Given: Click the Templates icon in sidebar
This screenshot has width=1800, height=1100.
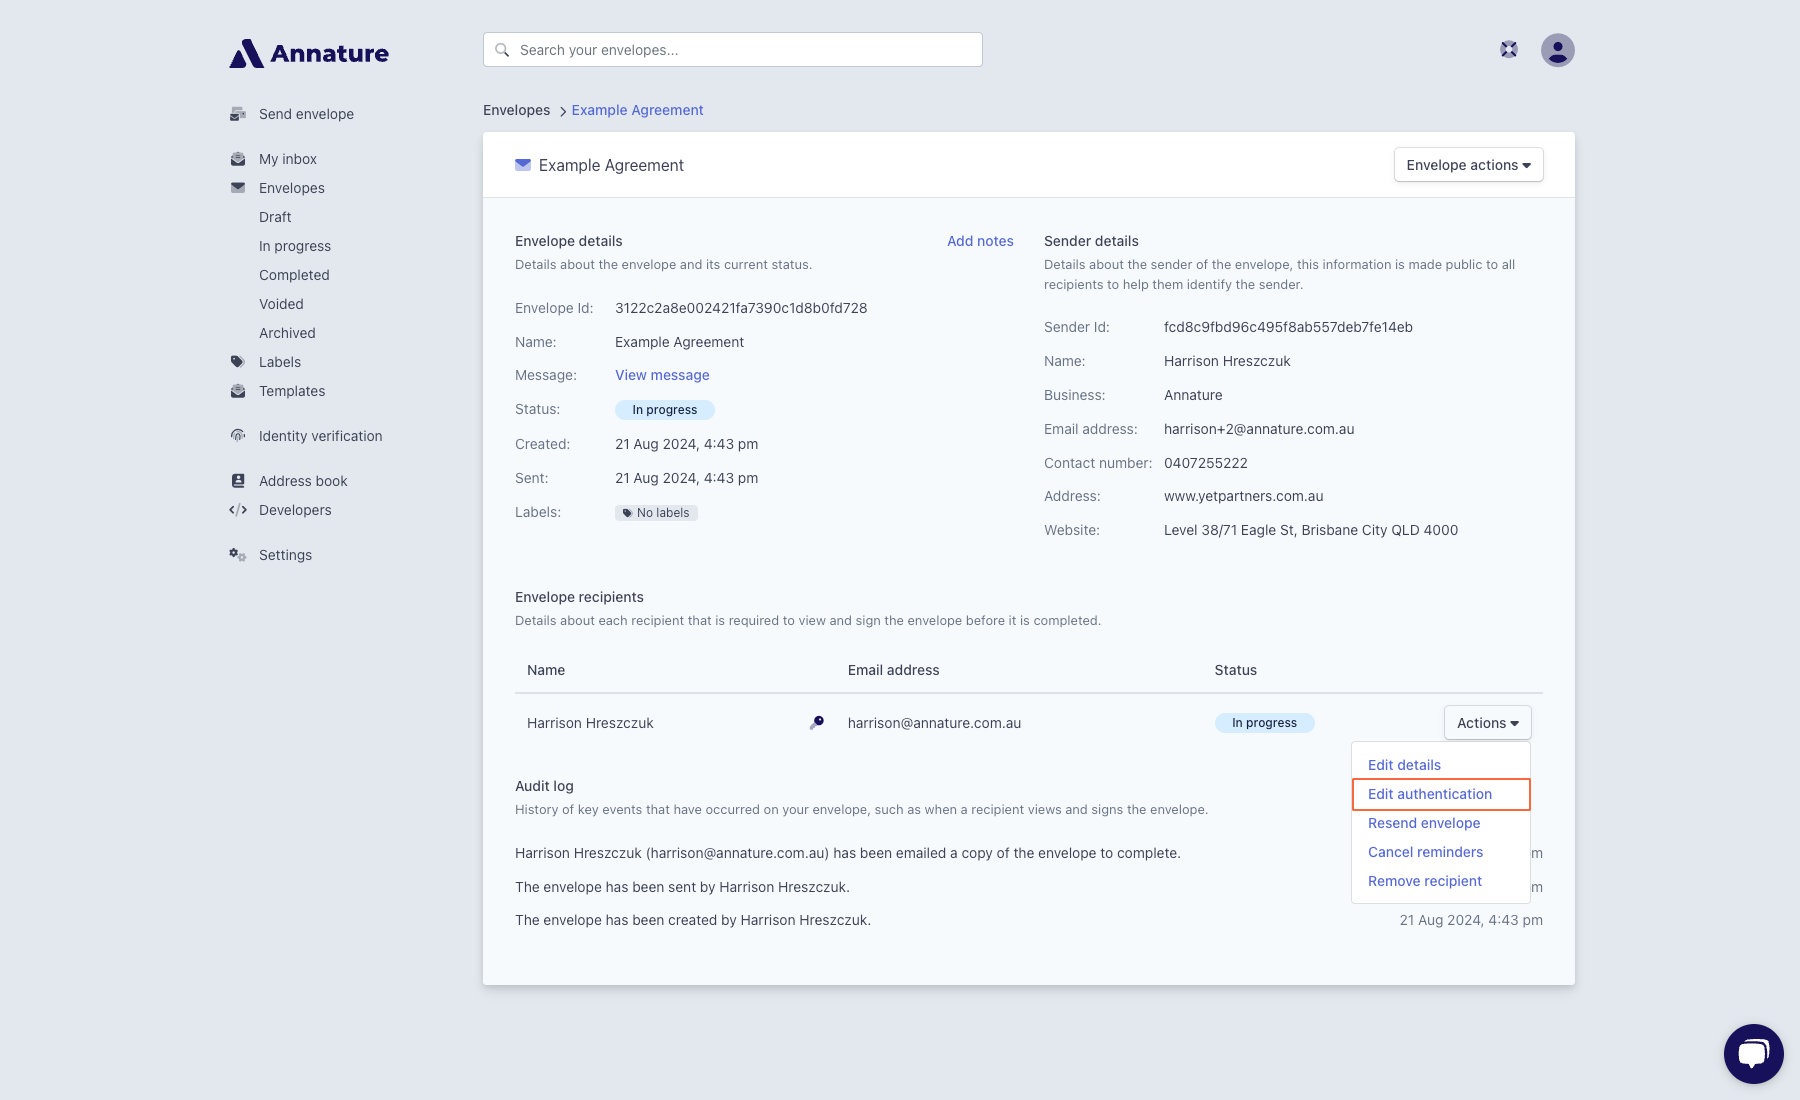Looking at the screenshot, I should [238, 391].
